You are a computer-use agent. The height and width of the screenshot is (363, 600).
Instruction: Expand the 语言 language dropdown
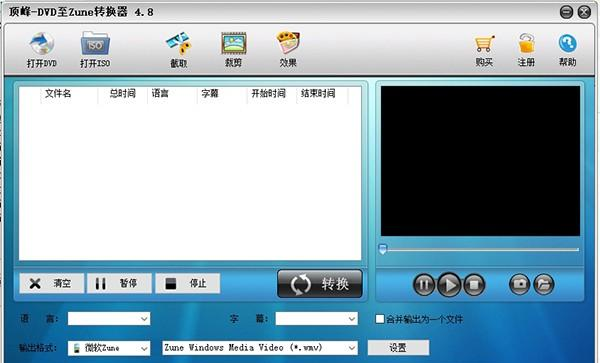point(109,319)
